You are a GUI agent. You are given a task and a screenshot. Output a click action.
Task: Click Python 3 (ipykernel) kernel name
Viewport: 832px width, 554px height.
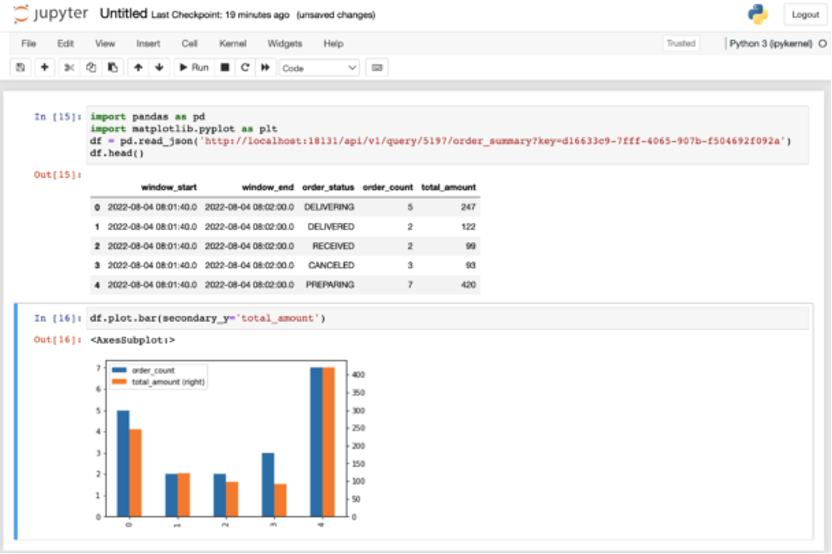coord(770,44)
